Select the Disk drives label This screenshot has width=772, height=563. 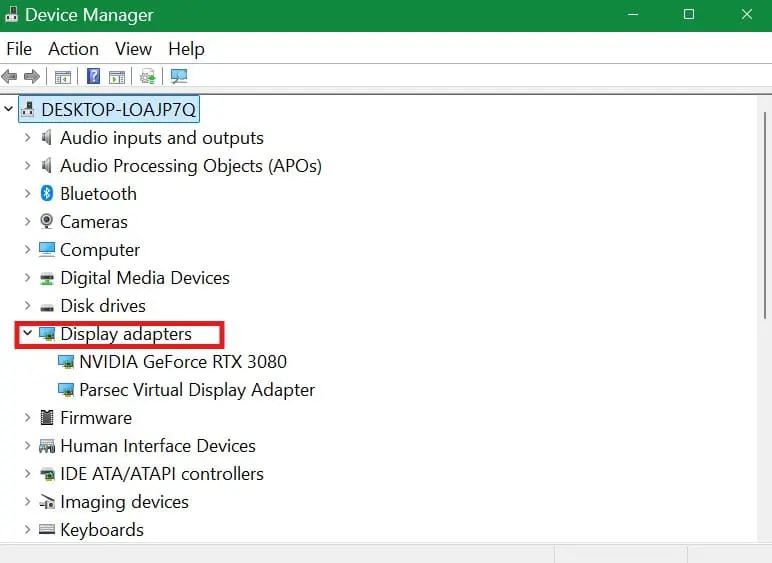click(103, 306)
